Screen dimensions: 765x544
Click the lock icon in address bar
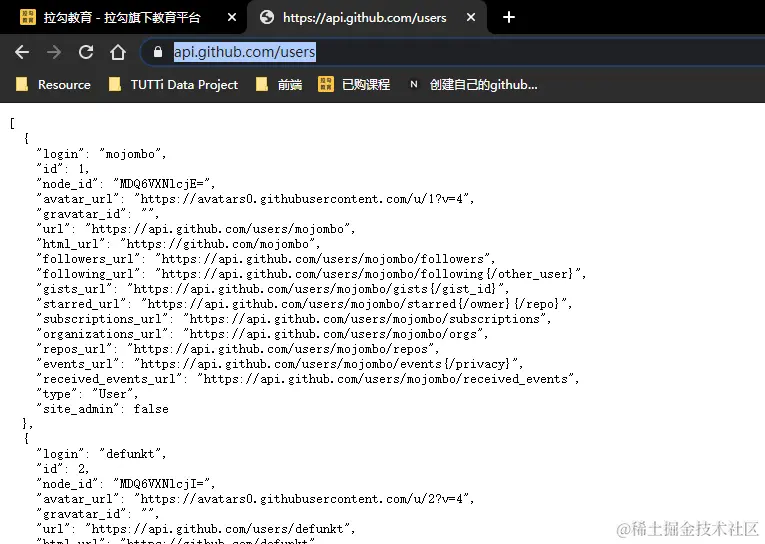[158, 52]
